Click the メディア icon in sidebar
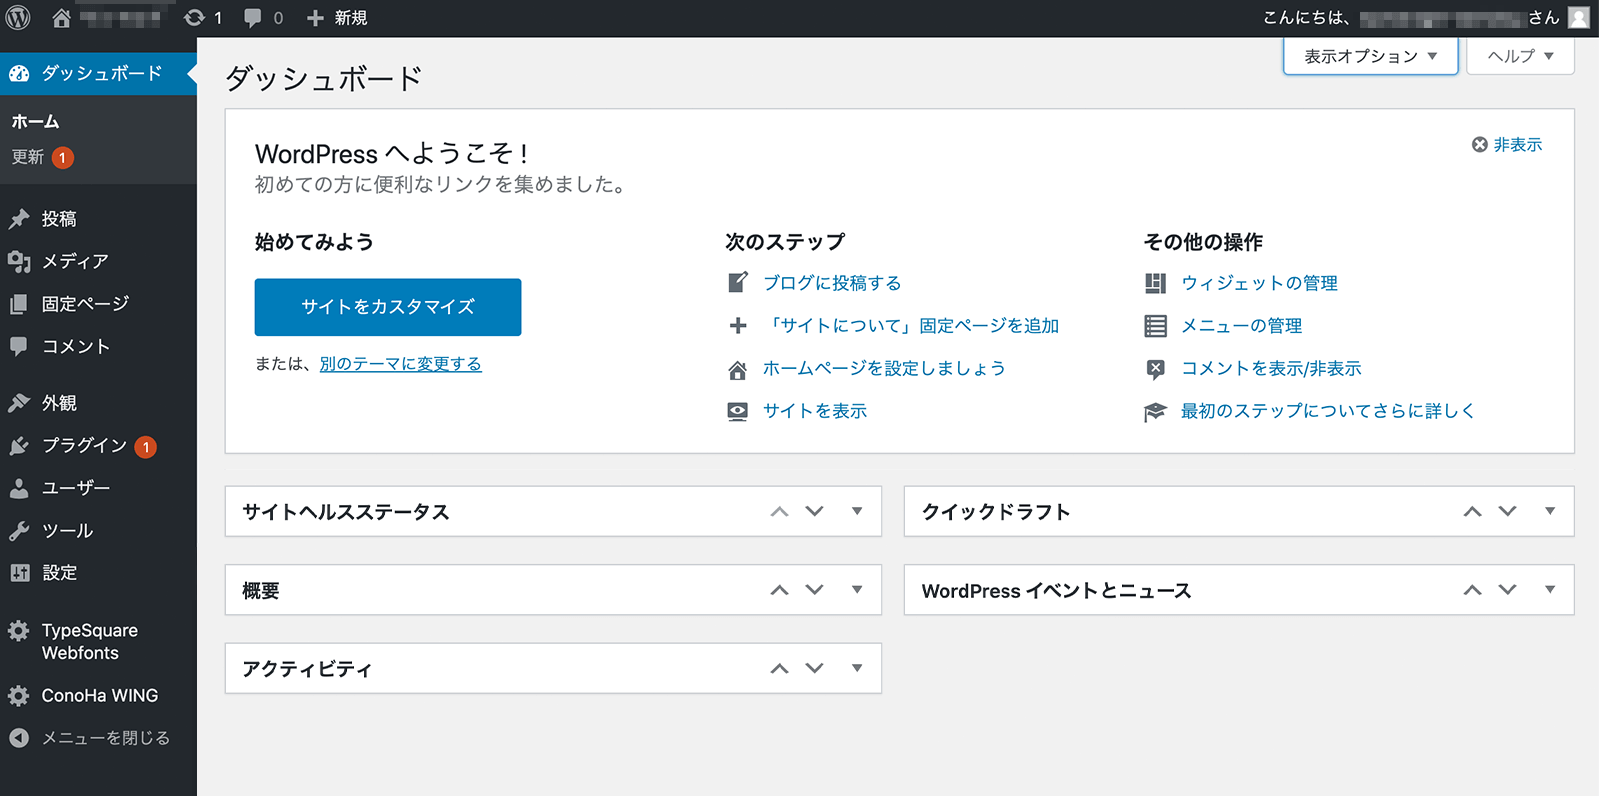 point(19,262)
